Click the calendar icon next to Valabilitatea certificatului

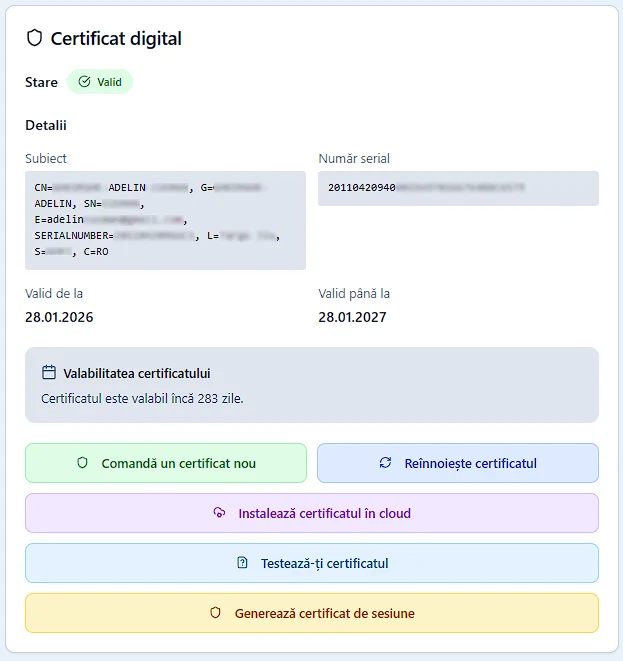coord(49,372)
